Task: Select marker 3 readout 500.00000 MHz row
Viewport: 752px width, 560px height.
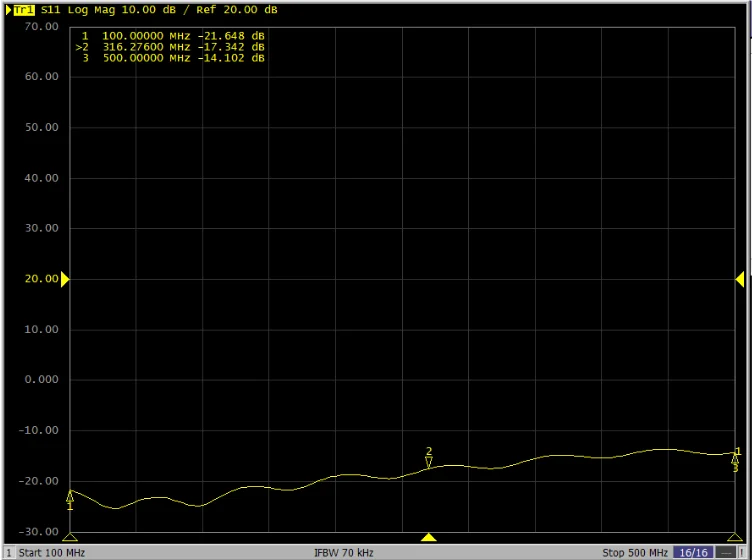Action: [x=173, y=58]
